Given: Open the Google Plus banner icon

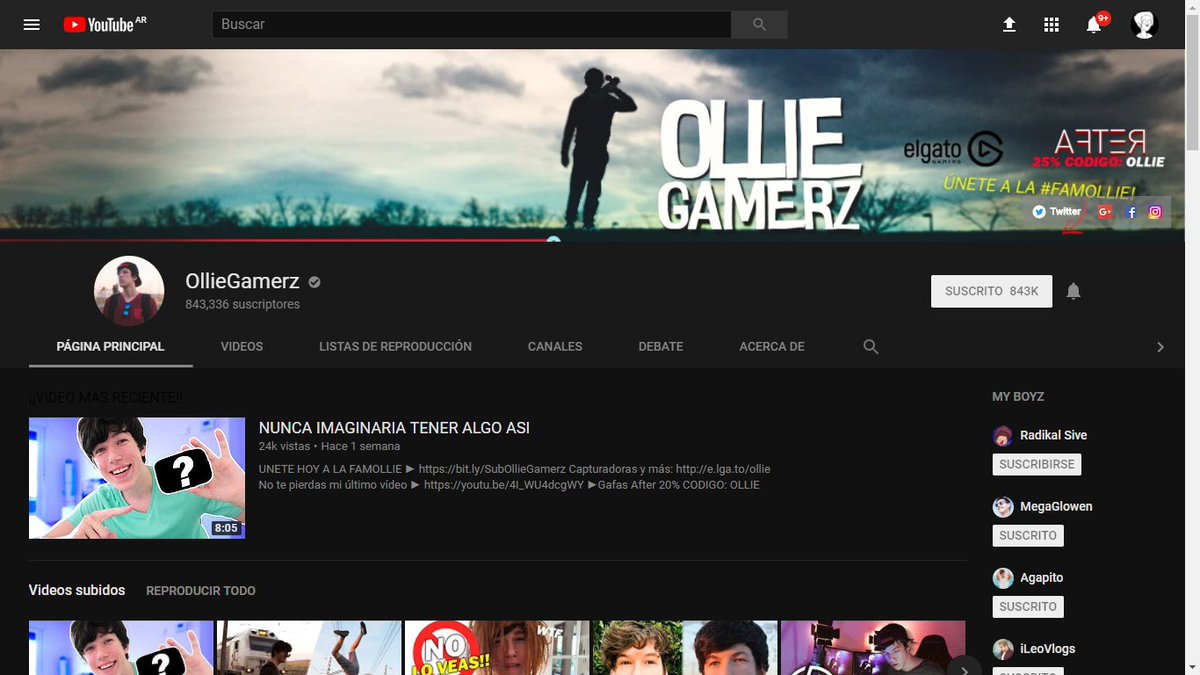Looking at the screenshot, I should pos(1105,212).
